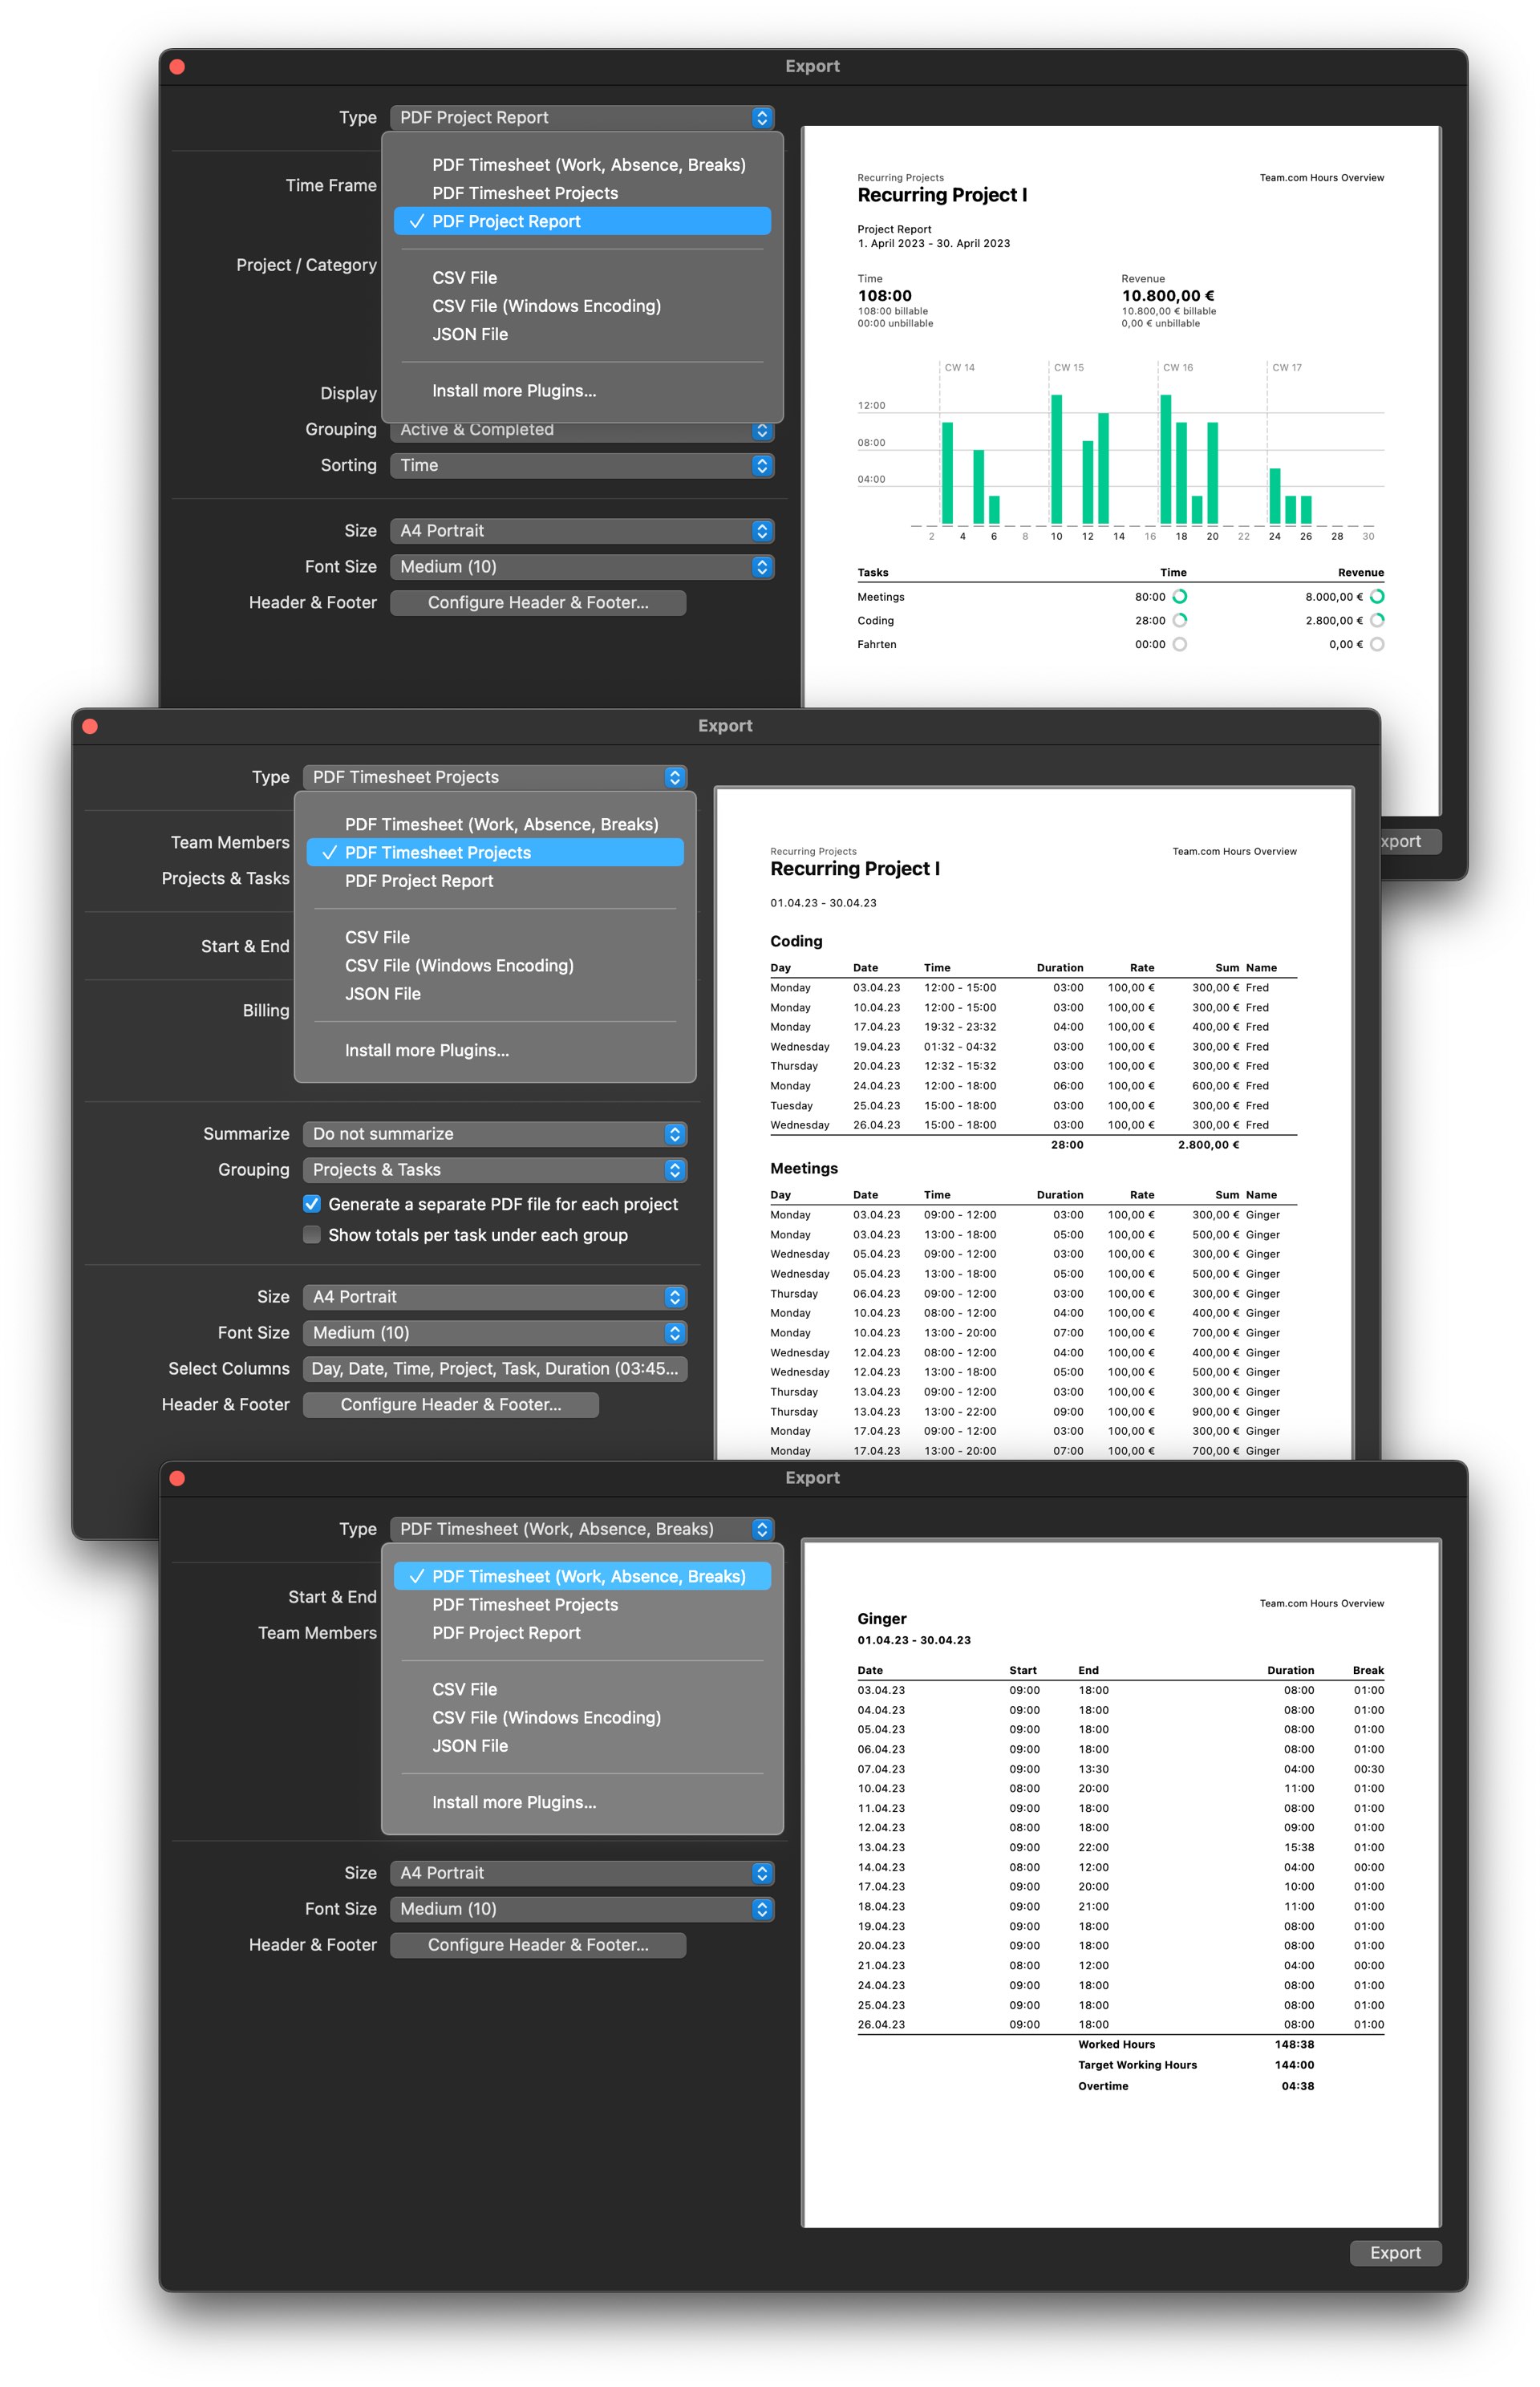Image resolution: width=1540 pixels, height=2387 pixels.
Task: Uncheck Generate a separate PDF file for each project
Action: [312, 1205]
